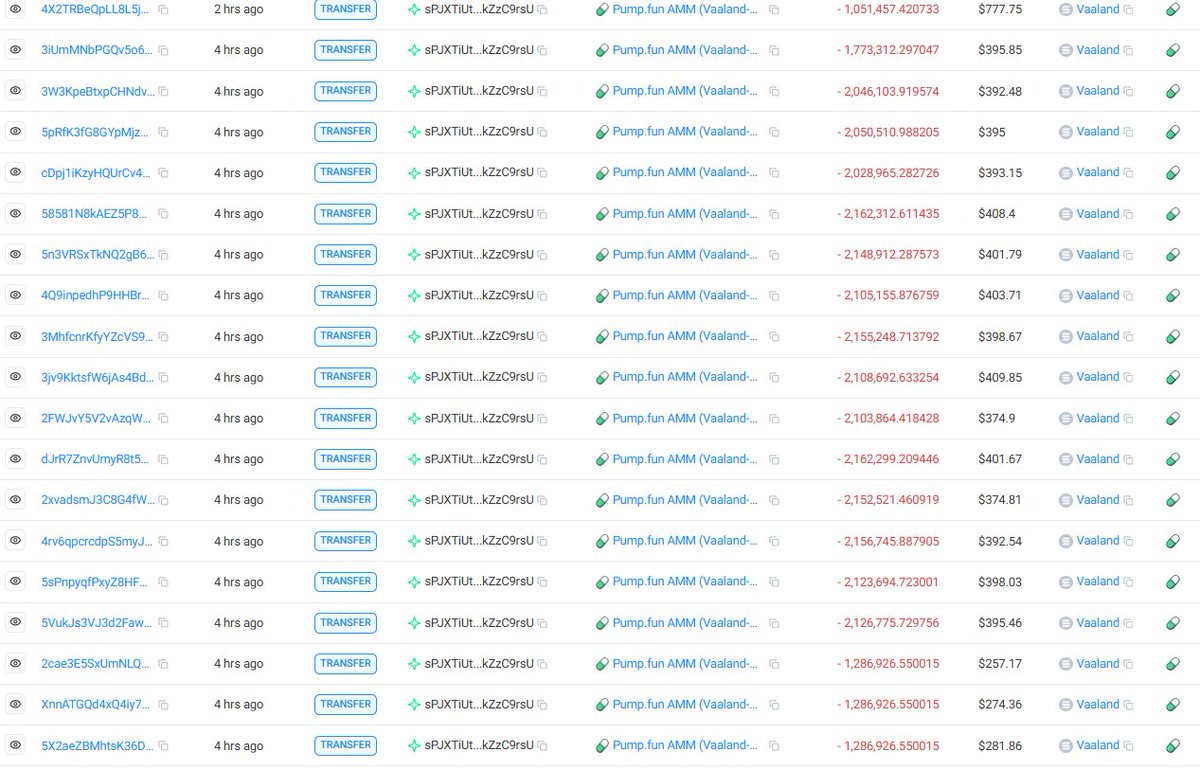Open transaction 3iUmMNbPGQv5o6
This screenshot has height=770, width=1200.
[97, 50]
